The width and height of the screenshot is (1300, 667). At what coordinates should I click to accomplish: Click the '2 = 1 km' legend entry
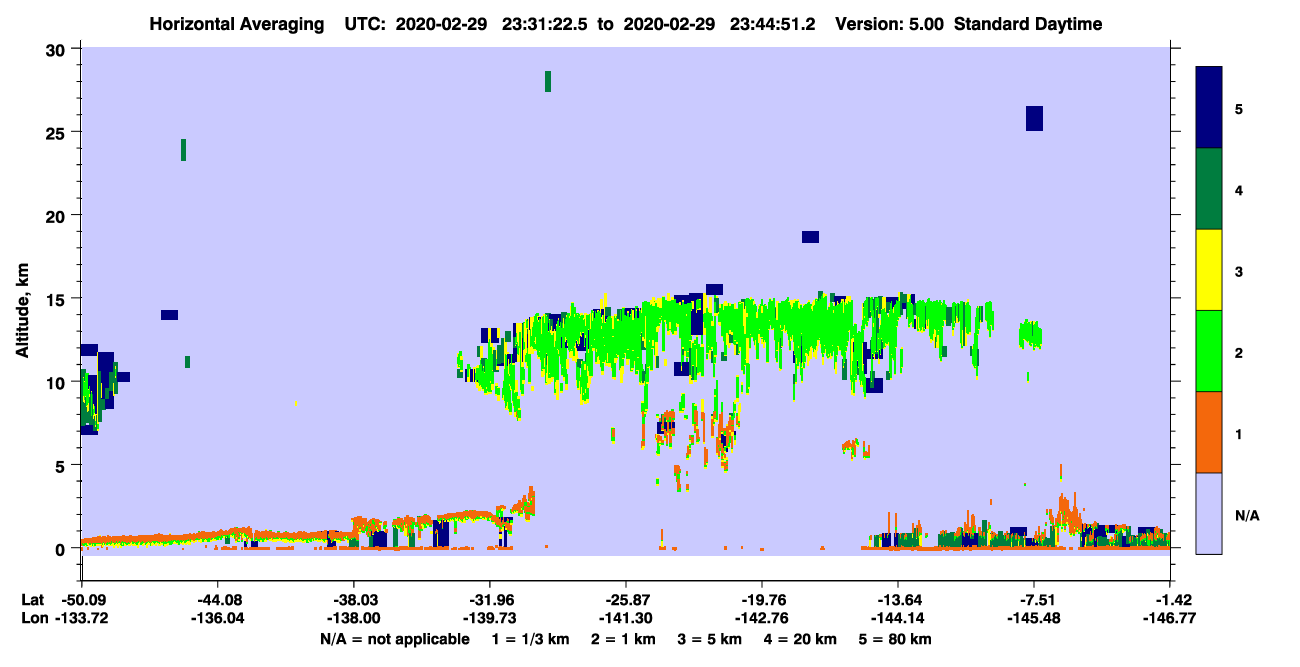coord(623,638)
